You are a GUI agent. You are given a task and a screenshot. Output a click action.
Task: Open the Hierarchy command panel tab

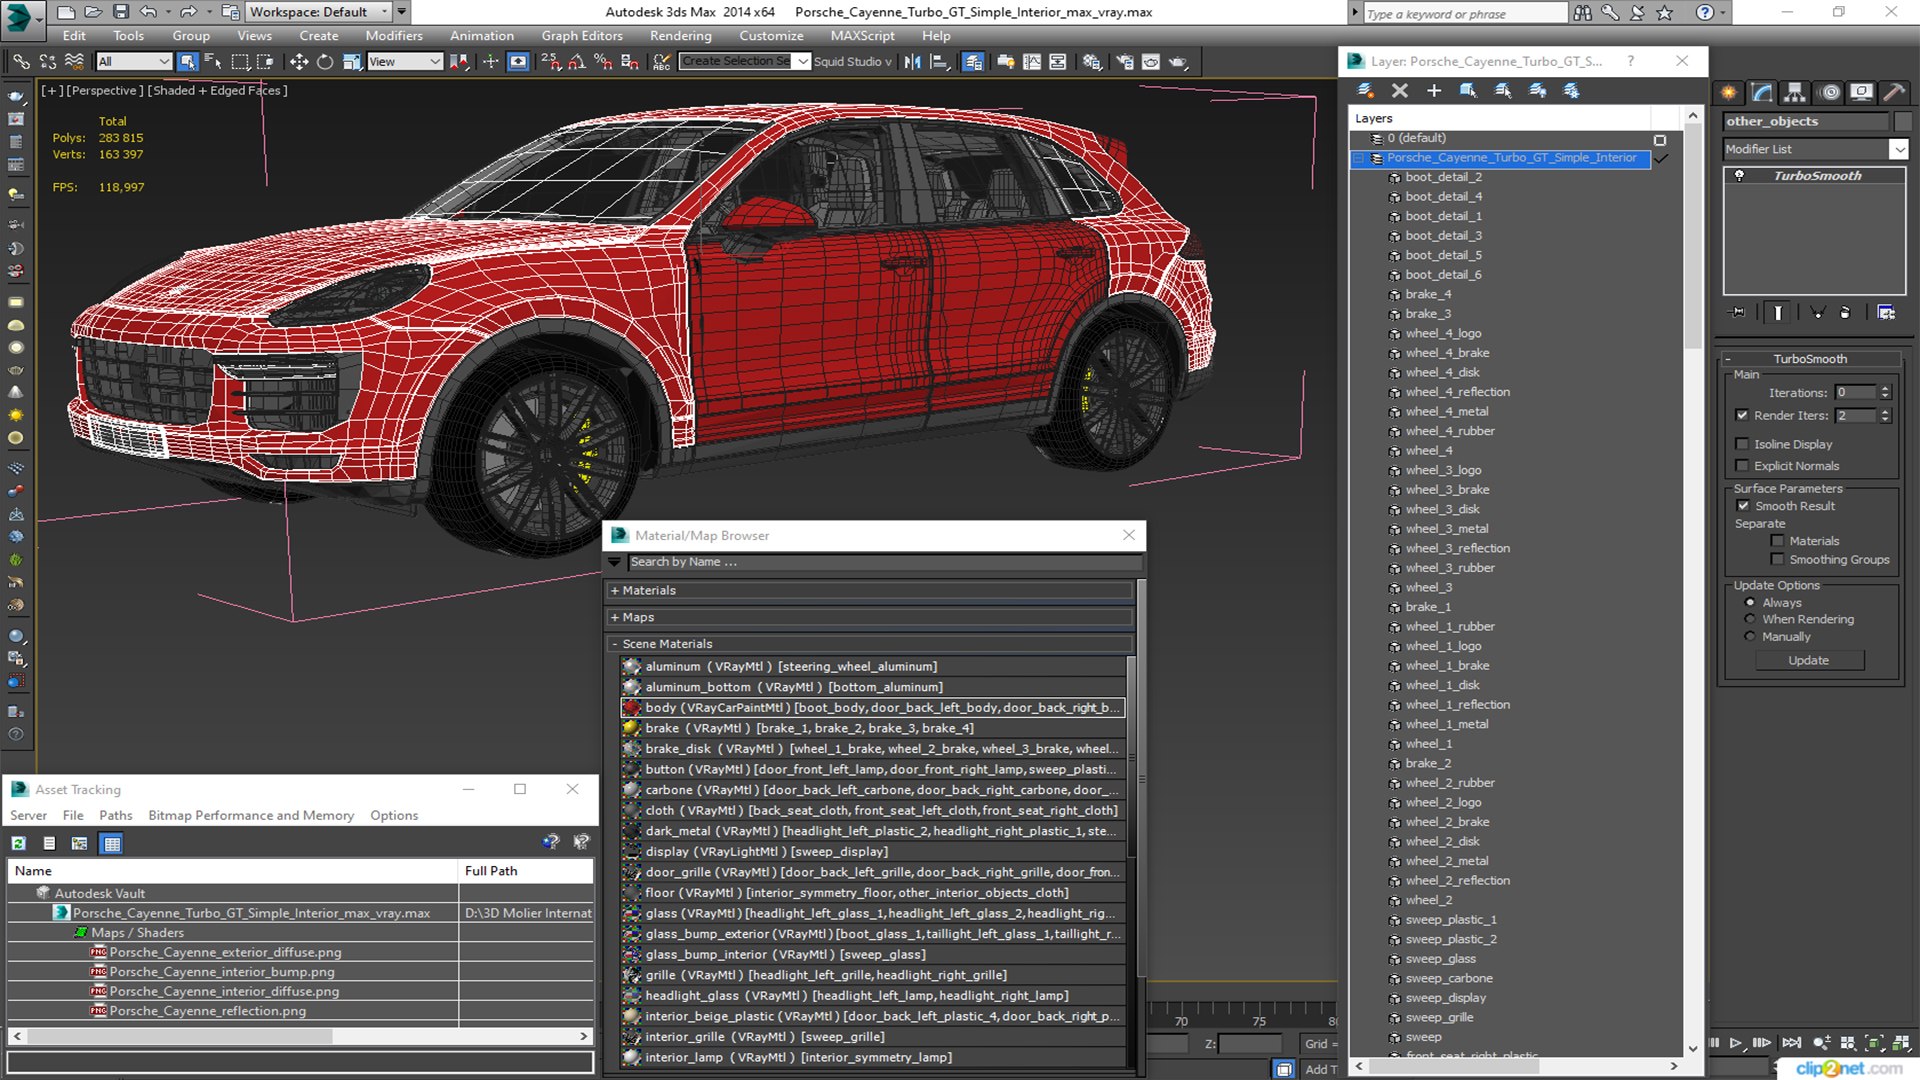pos(1795,93)
